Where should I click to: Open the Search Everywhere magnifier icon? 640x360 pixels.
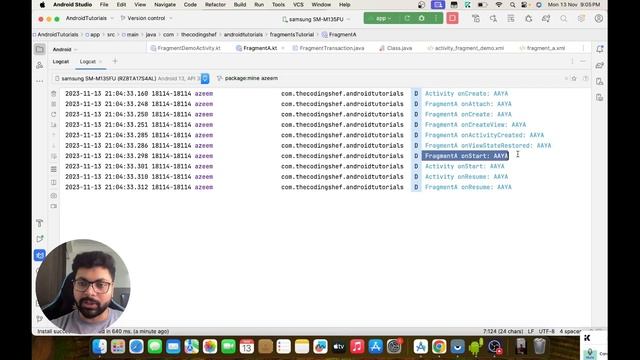(x=564, y=18)
